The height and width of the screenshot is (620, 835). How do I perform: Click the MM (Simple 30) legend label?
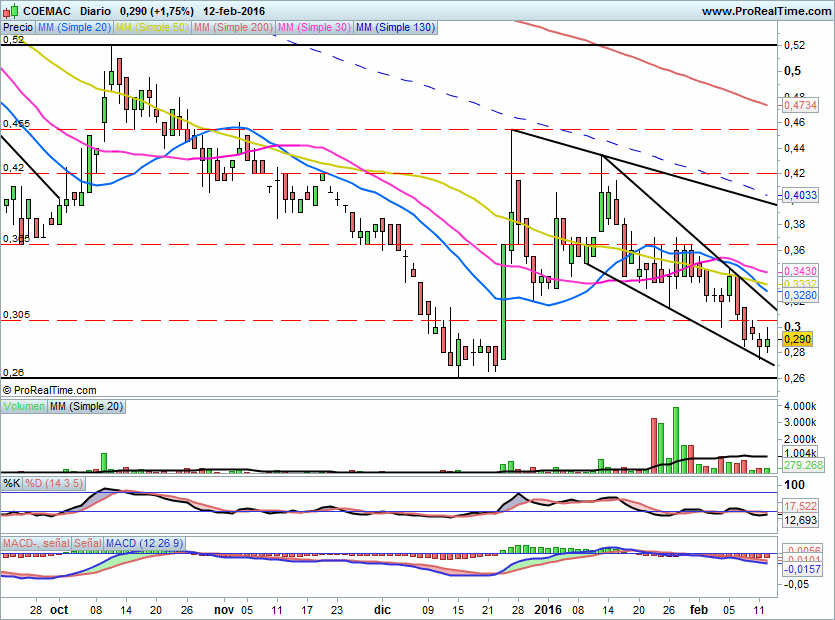coord(314,27)
